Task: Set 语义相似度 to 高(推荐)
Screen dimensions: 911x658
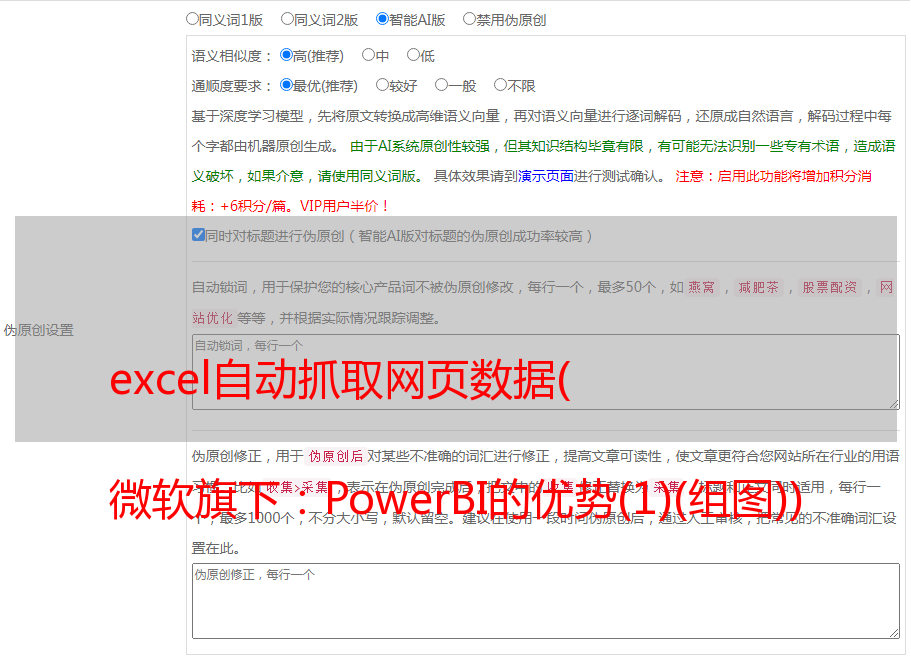Action: [x=286, y=55]
